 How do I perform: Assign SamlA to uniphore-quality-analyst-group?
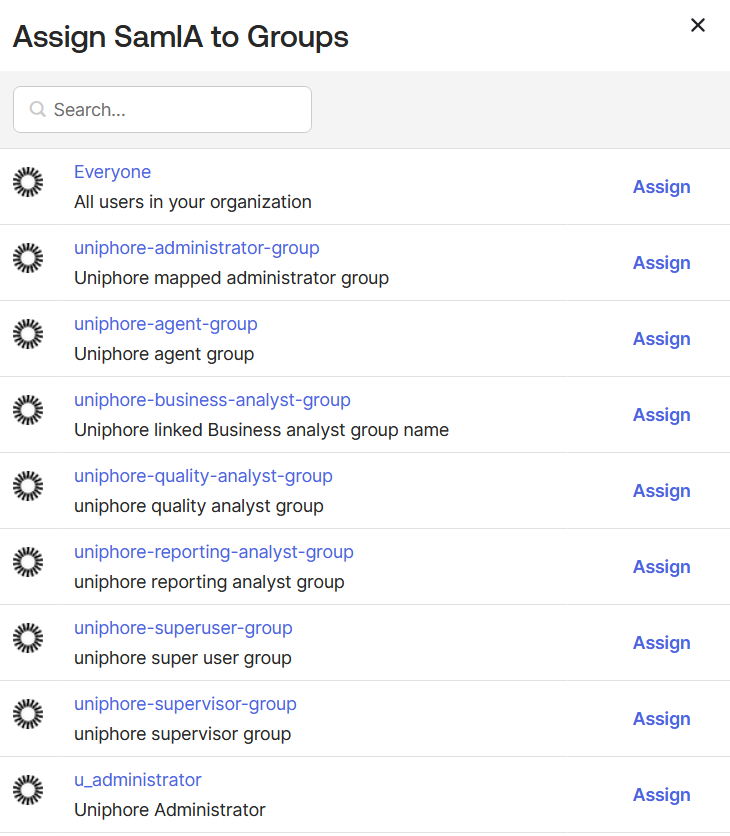pos(661,491)
